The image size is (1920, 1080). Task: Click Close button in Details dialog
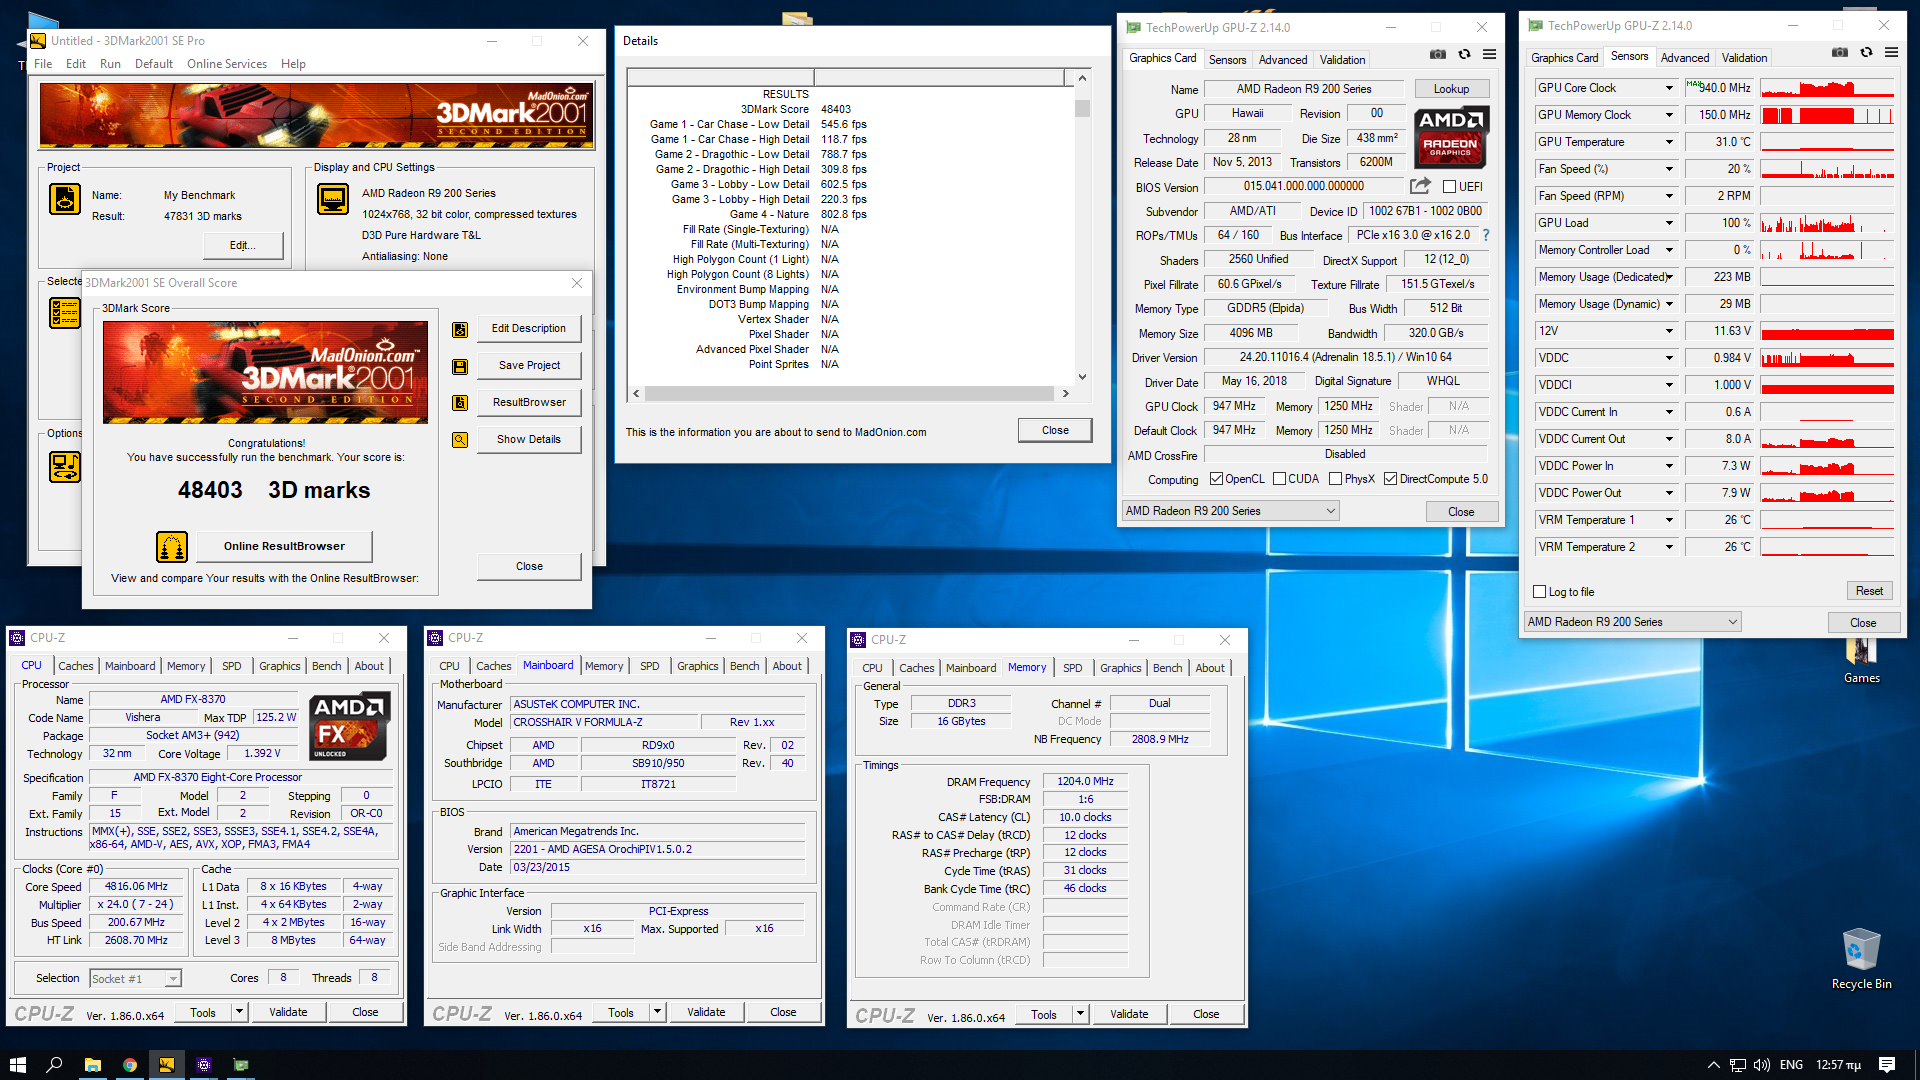[x=1055, y=431]
